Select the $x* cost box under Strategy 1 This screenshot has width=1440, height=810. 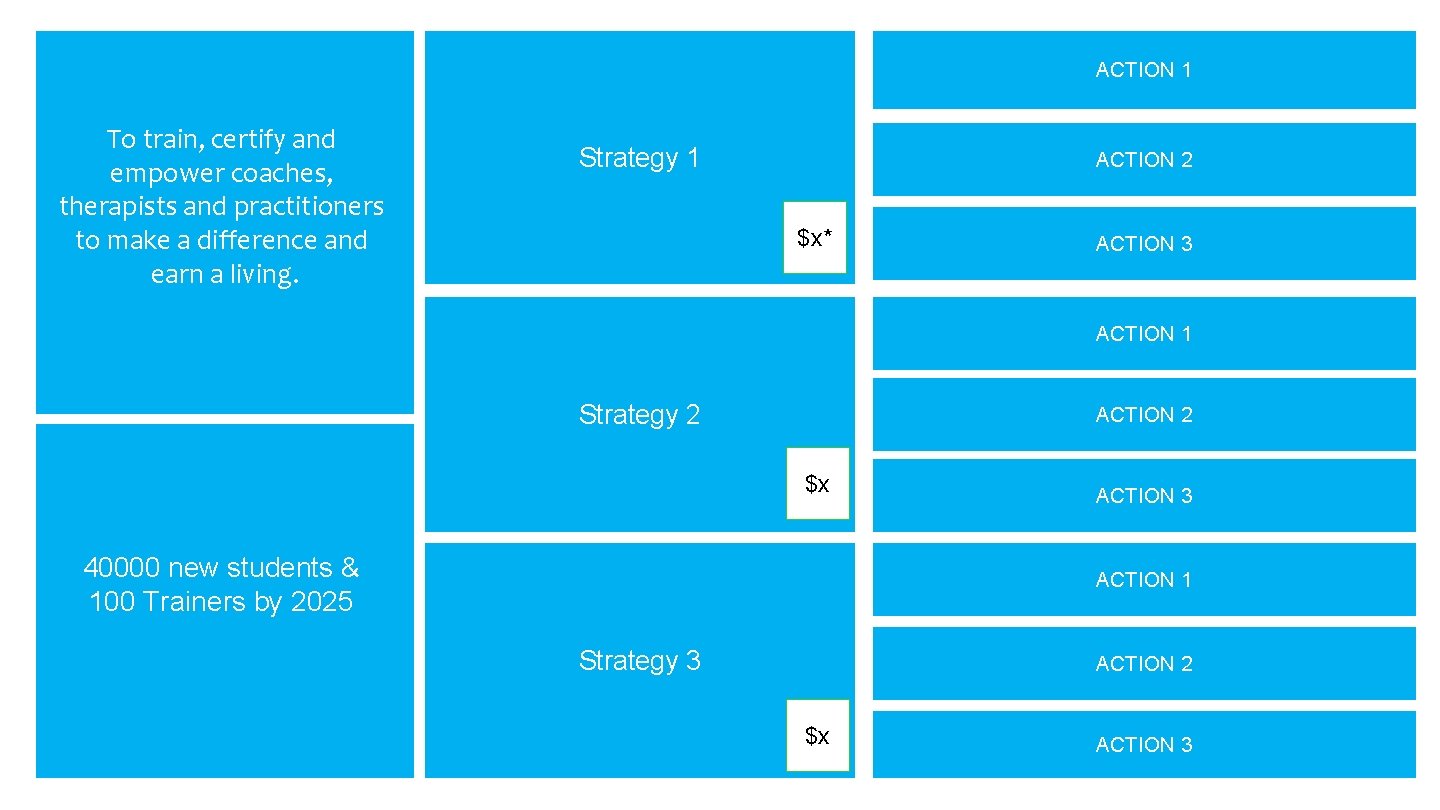tap(815, 238)
